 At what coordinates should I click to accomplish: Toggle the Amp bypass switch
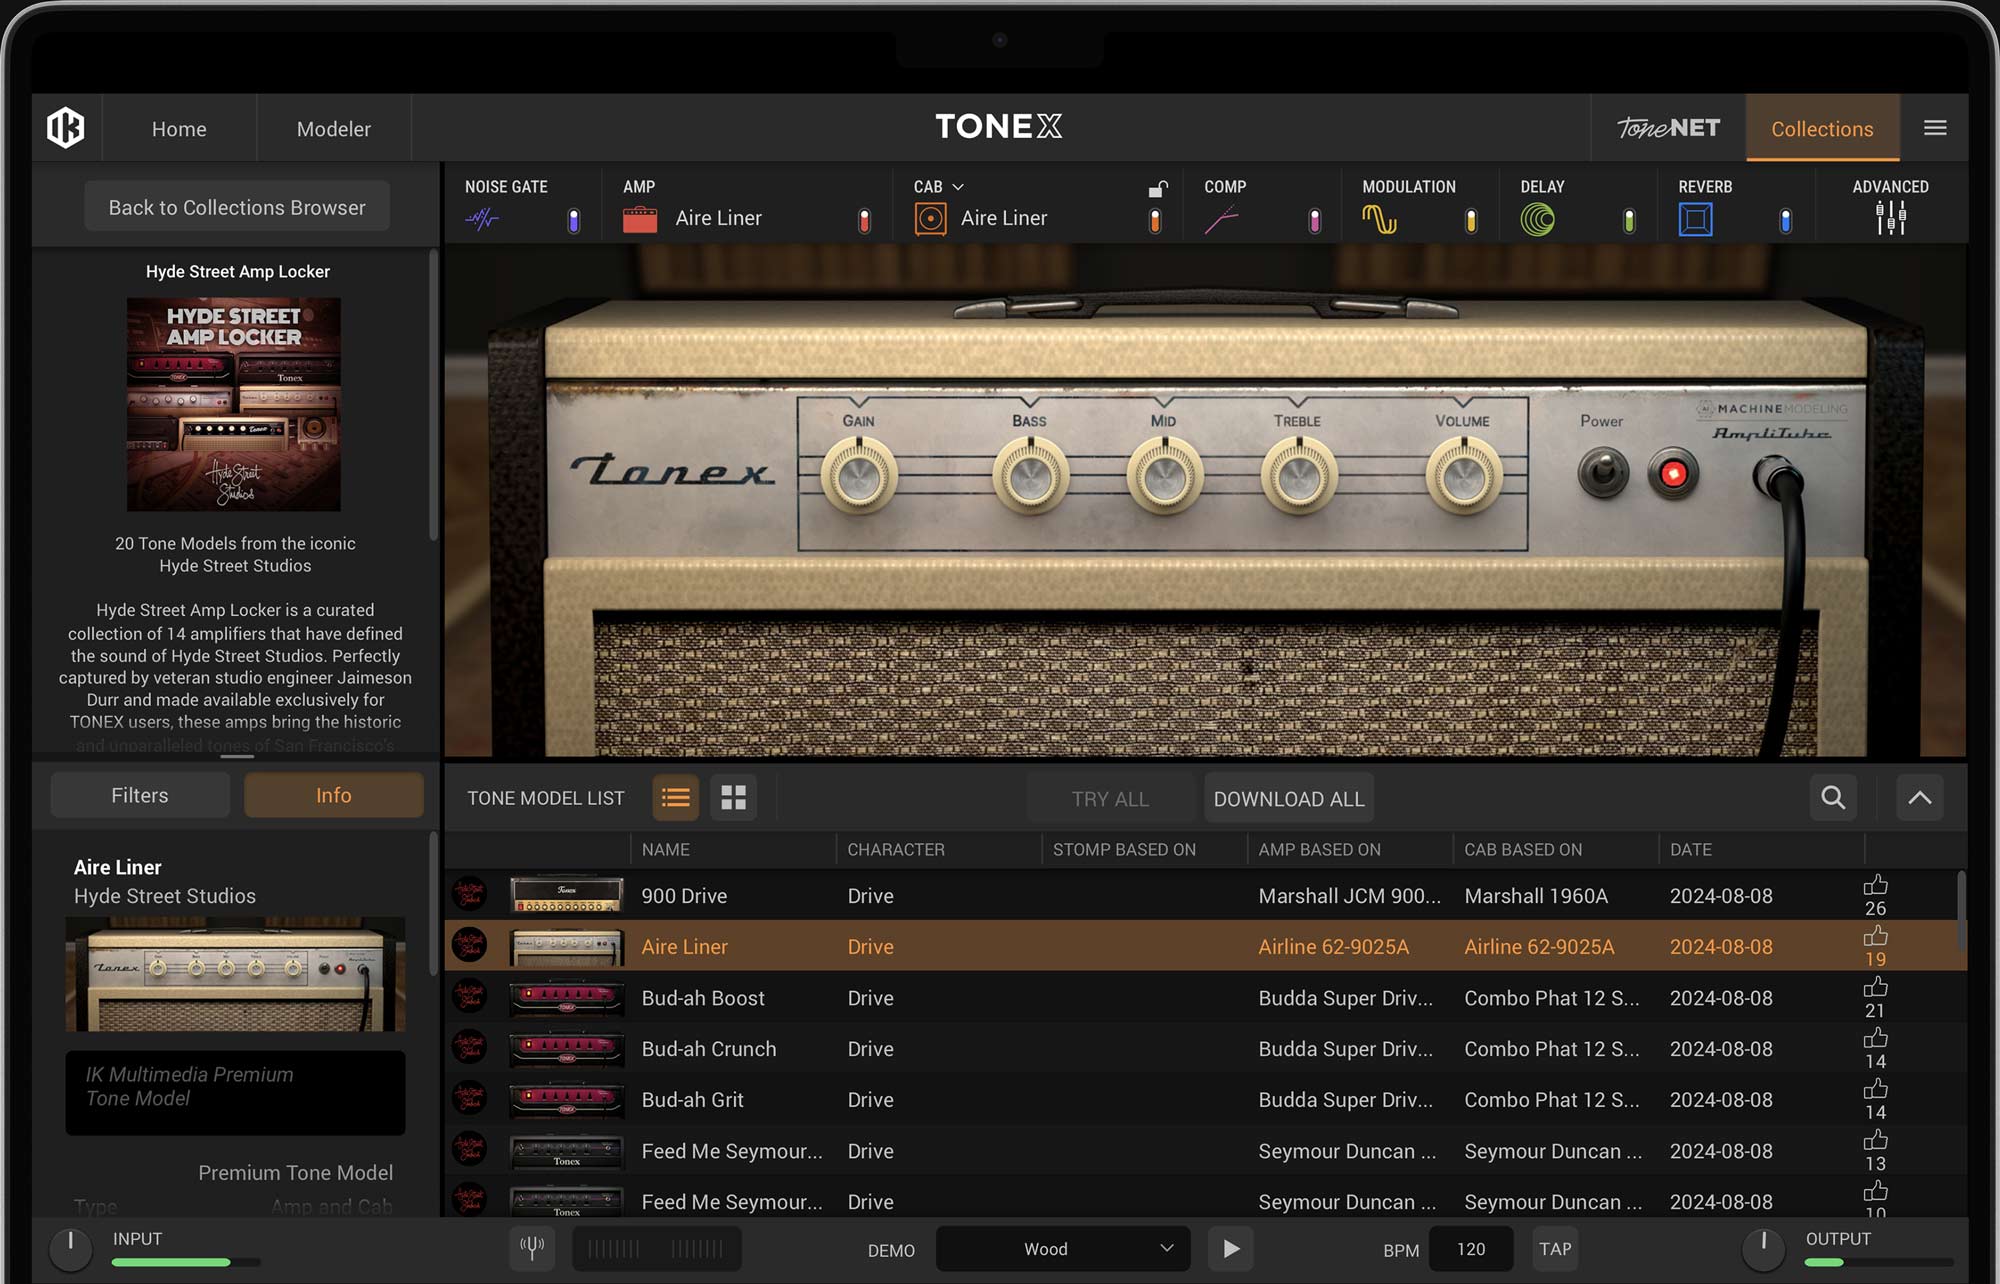pyautogui.click(x=862, y=218)
